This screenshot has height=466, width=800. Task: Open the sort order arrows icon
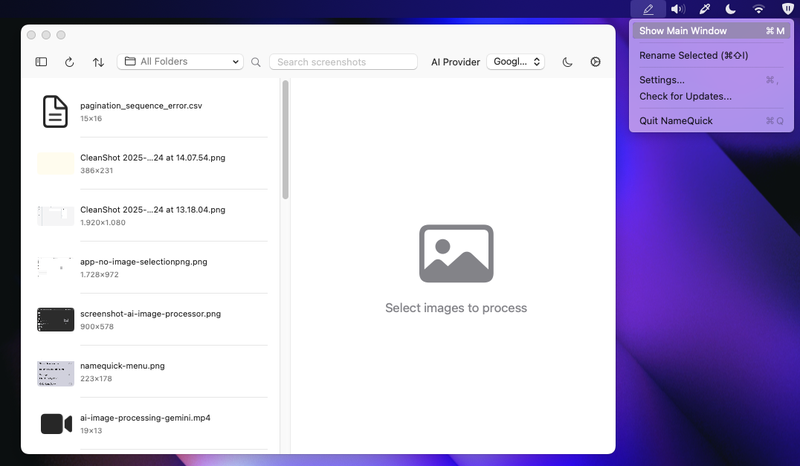(98, 62)
